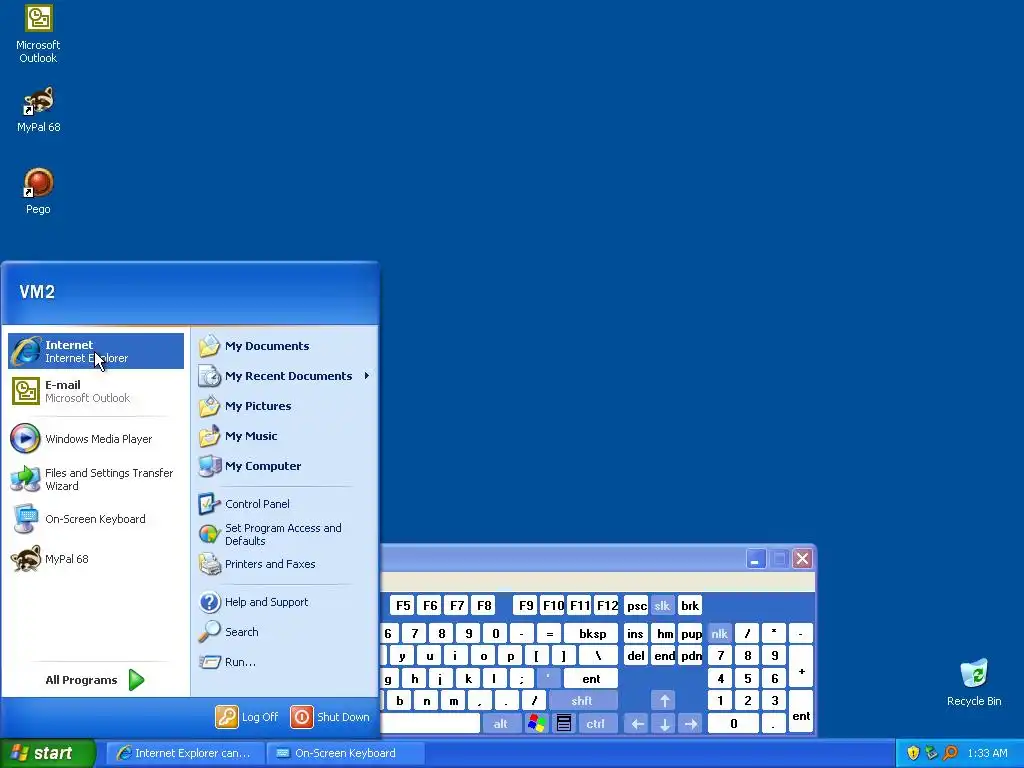Click the brk key on On-Screen Keyboard
This screenshot has width=1024, height=768.
click(690, 605)
